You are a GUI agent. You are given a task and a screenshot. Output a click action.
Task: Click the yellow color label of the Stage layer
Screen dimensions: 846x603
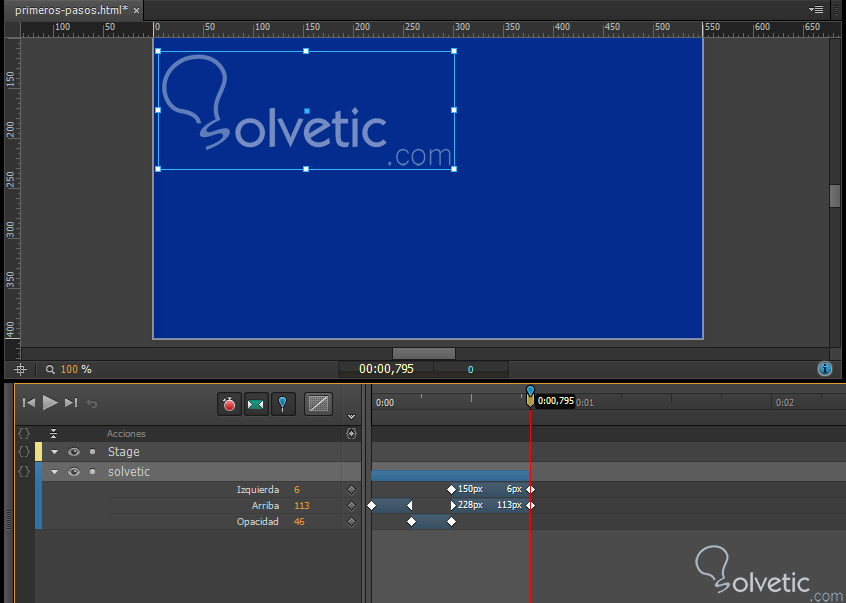[38, 452]
